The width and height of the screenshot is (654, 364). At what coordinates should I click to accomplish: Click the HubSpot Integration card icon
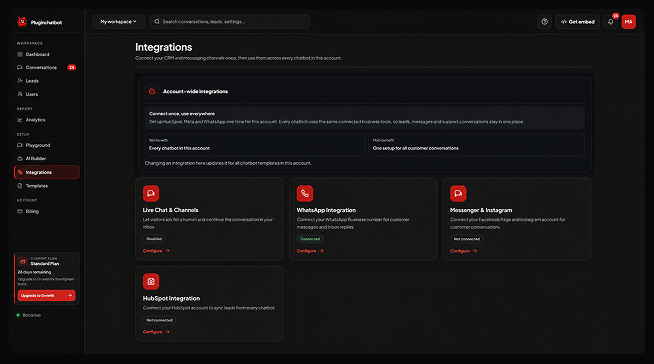pyautogui.click(x=151, y=281)
